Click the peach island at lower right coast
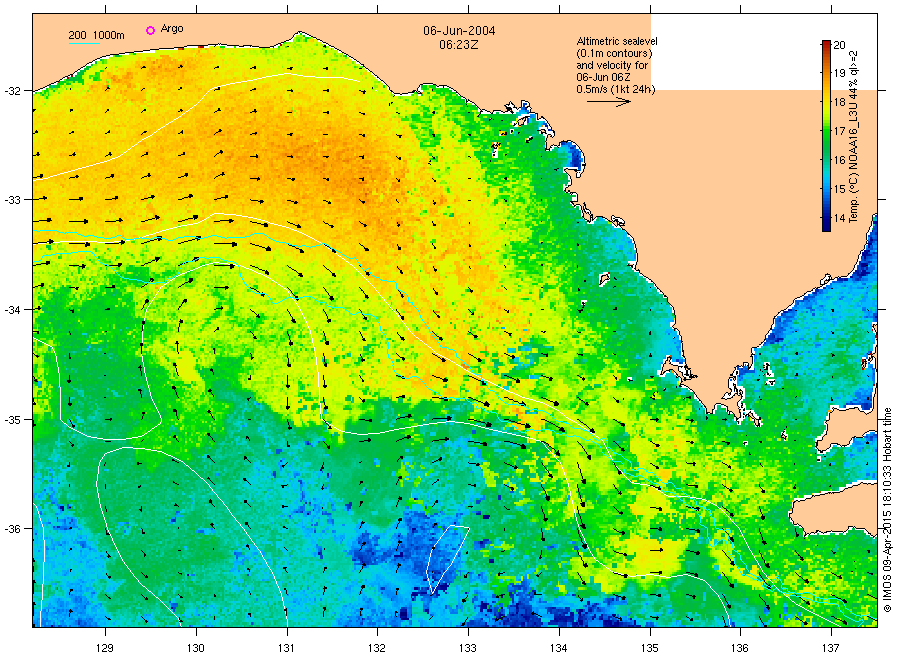 coord(832,508)
